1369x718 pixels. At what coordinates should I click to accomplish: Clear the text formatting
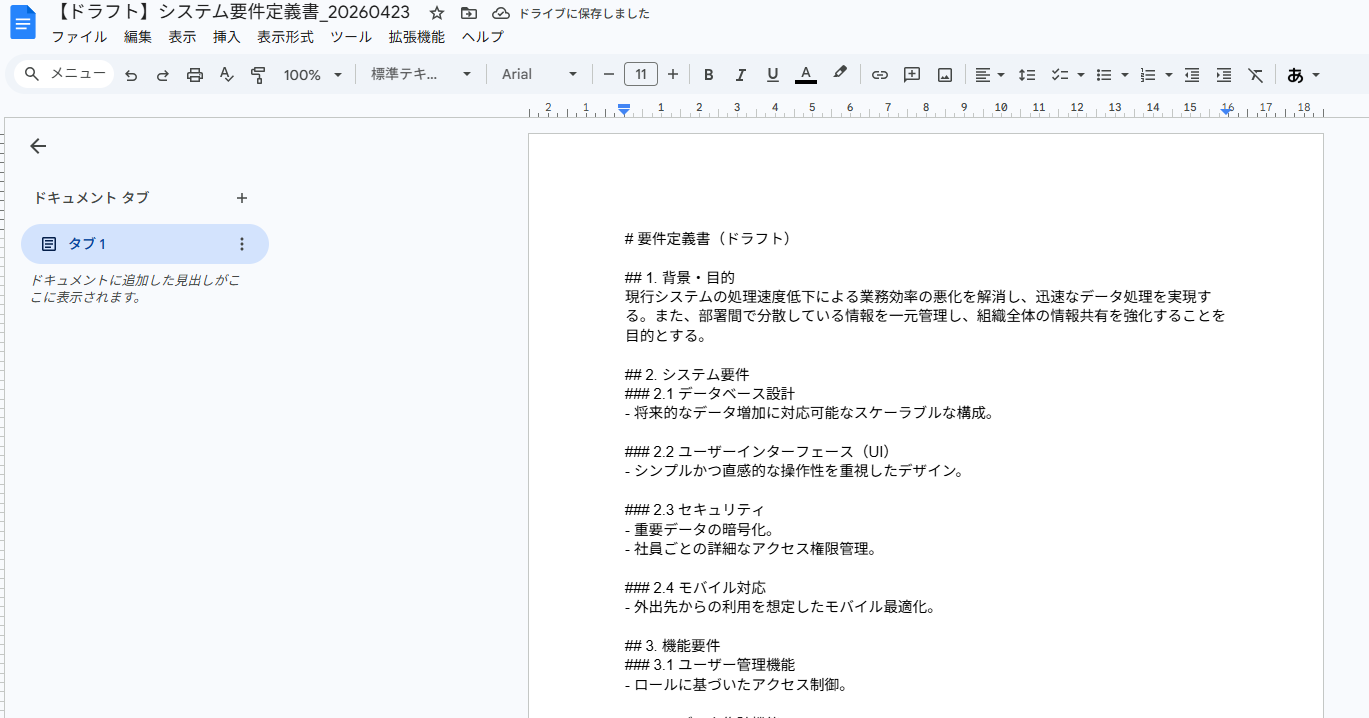point(1256,75)
